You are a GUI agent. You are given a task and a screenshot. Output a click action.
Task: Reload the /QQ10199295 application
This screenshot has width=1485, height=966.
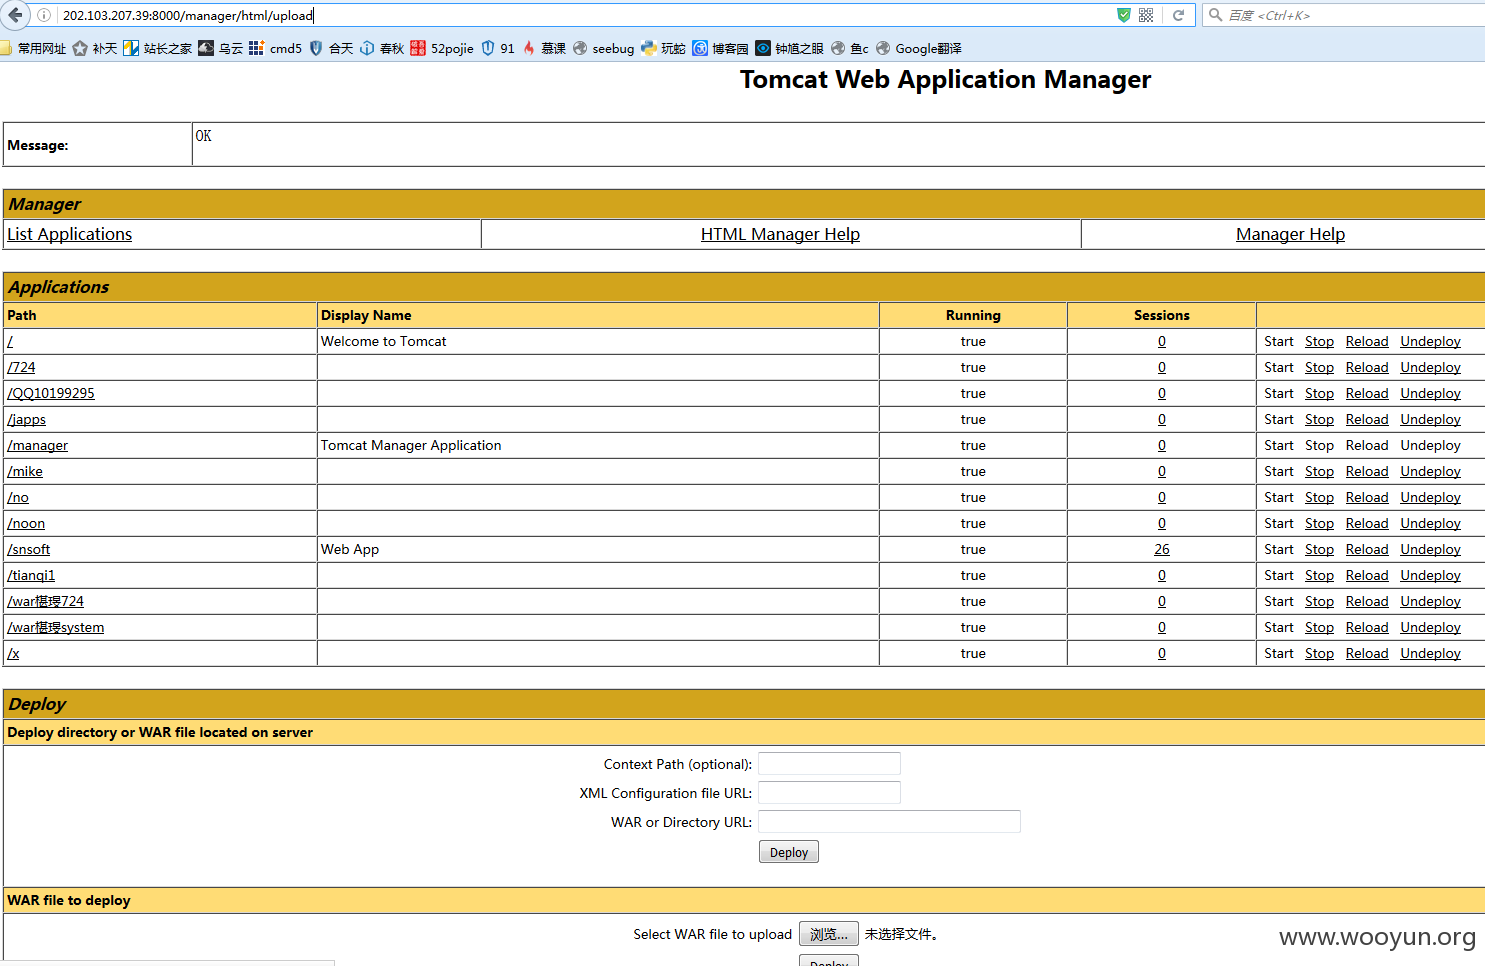(x=1367, y=393)
